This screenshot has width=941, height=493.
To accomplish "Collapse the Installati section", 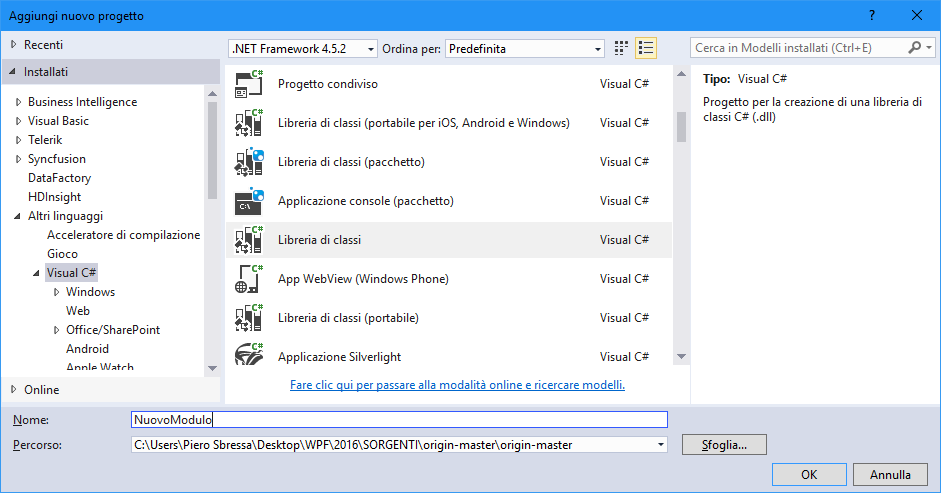I will (13, 71).
